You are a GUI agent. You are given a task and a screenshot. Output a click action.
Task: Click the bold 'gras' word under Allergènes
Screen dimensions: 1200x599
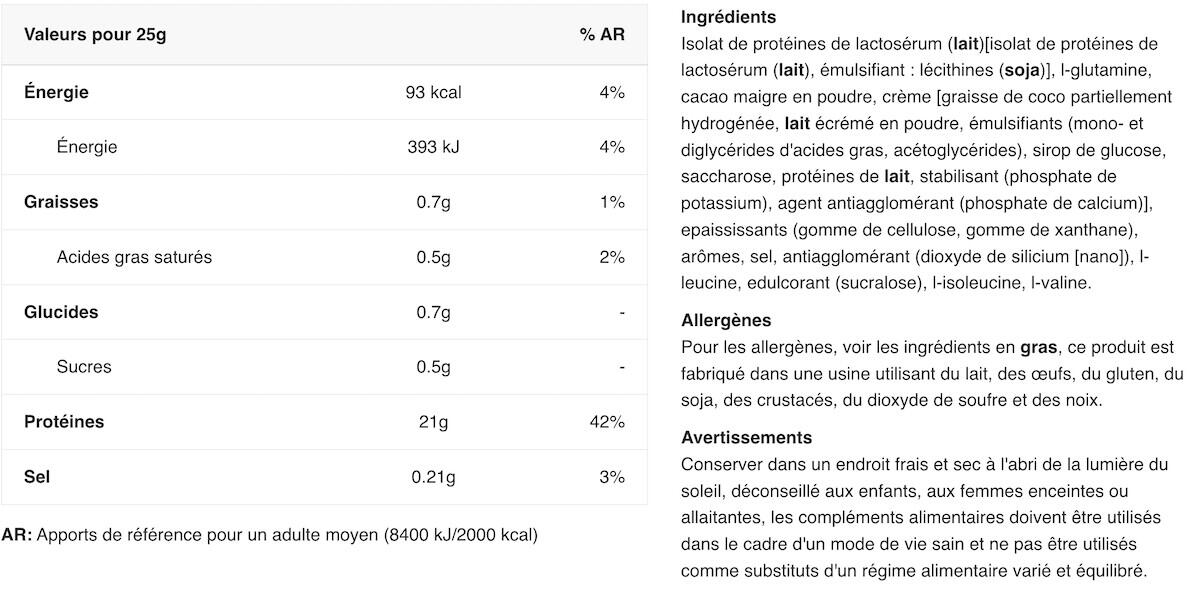[x=1039, y=348]
